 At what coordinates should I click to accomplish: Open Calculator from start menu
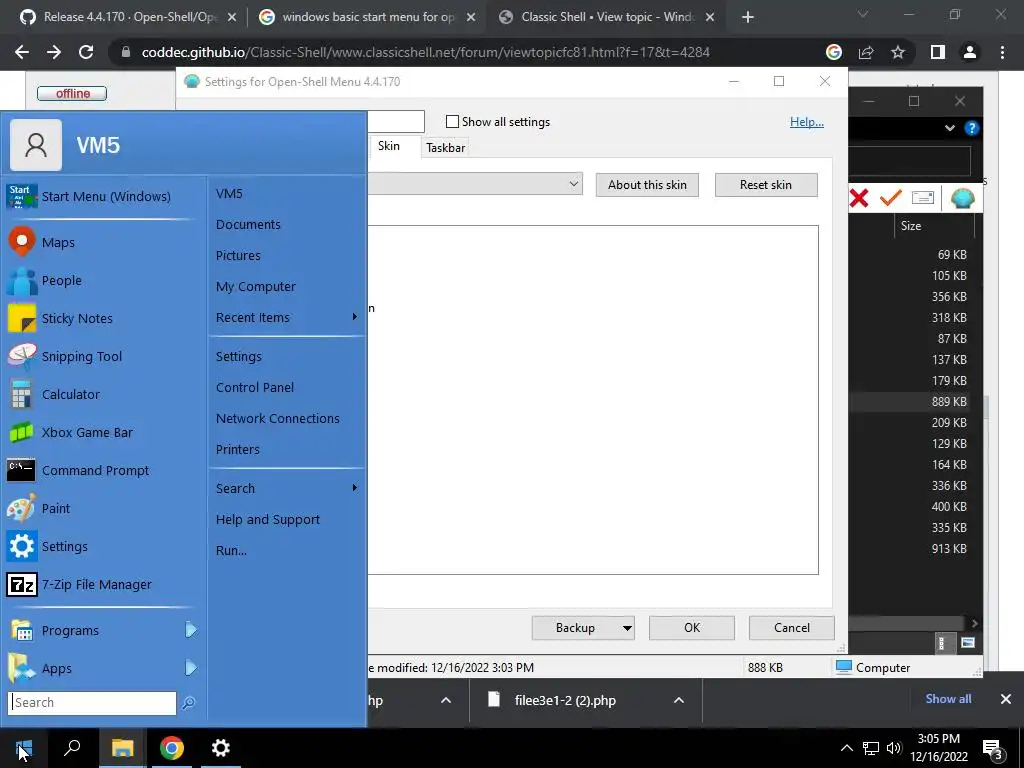(x=103, y=394)
